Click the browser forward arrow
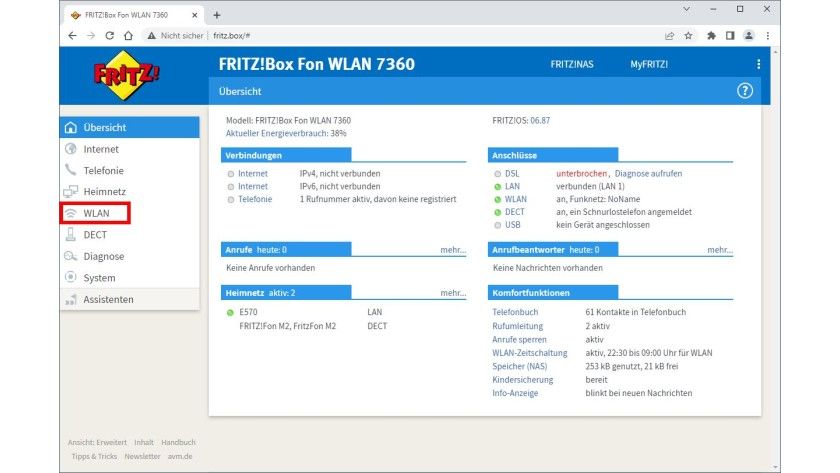Viewport: 840px width, 473px height. (x=91, y=35)
